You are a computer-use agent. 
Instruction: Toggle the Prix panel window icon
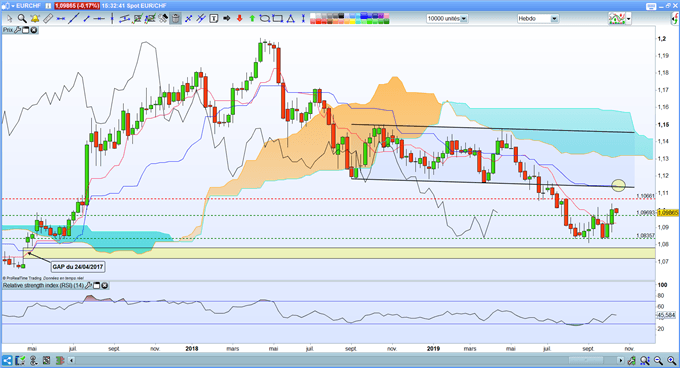tap(26, 30)
